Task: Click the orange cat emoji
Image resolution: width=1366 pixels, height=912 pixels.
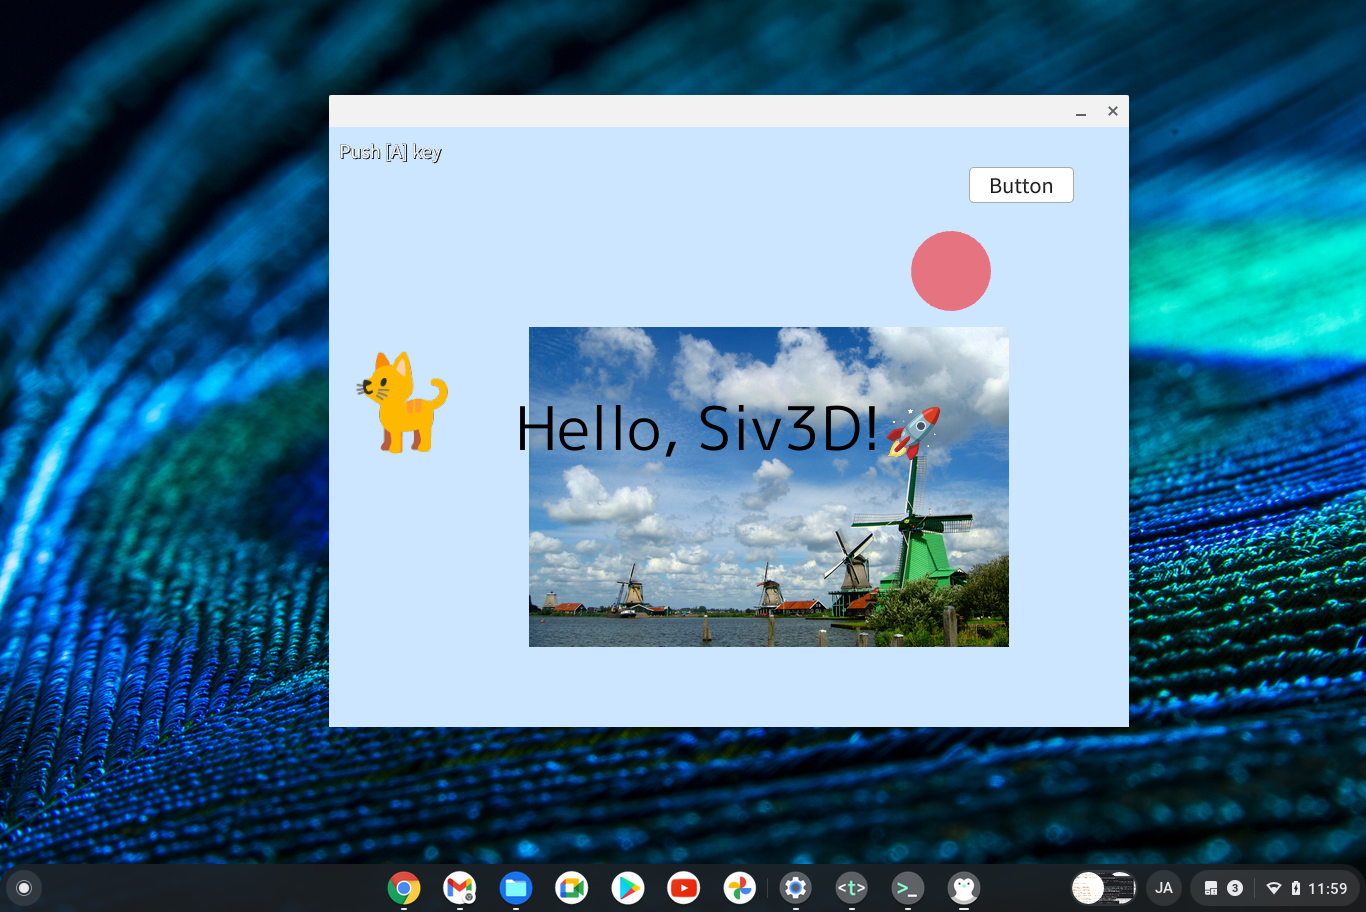Action: pos(402,402)
